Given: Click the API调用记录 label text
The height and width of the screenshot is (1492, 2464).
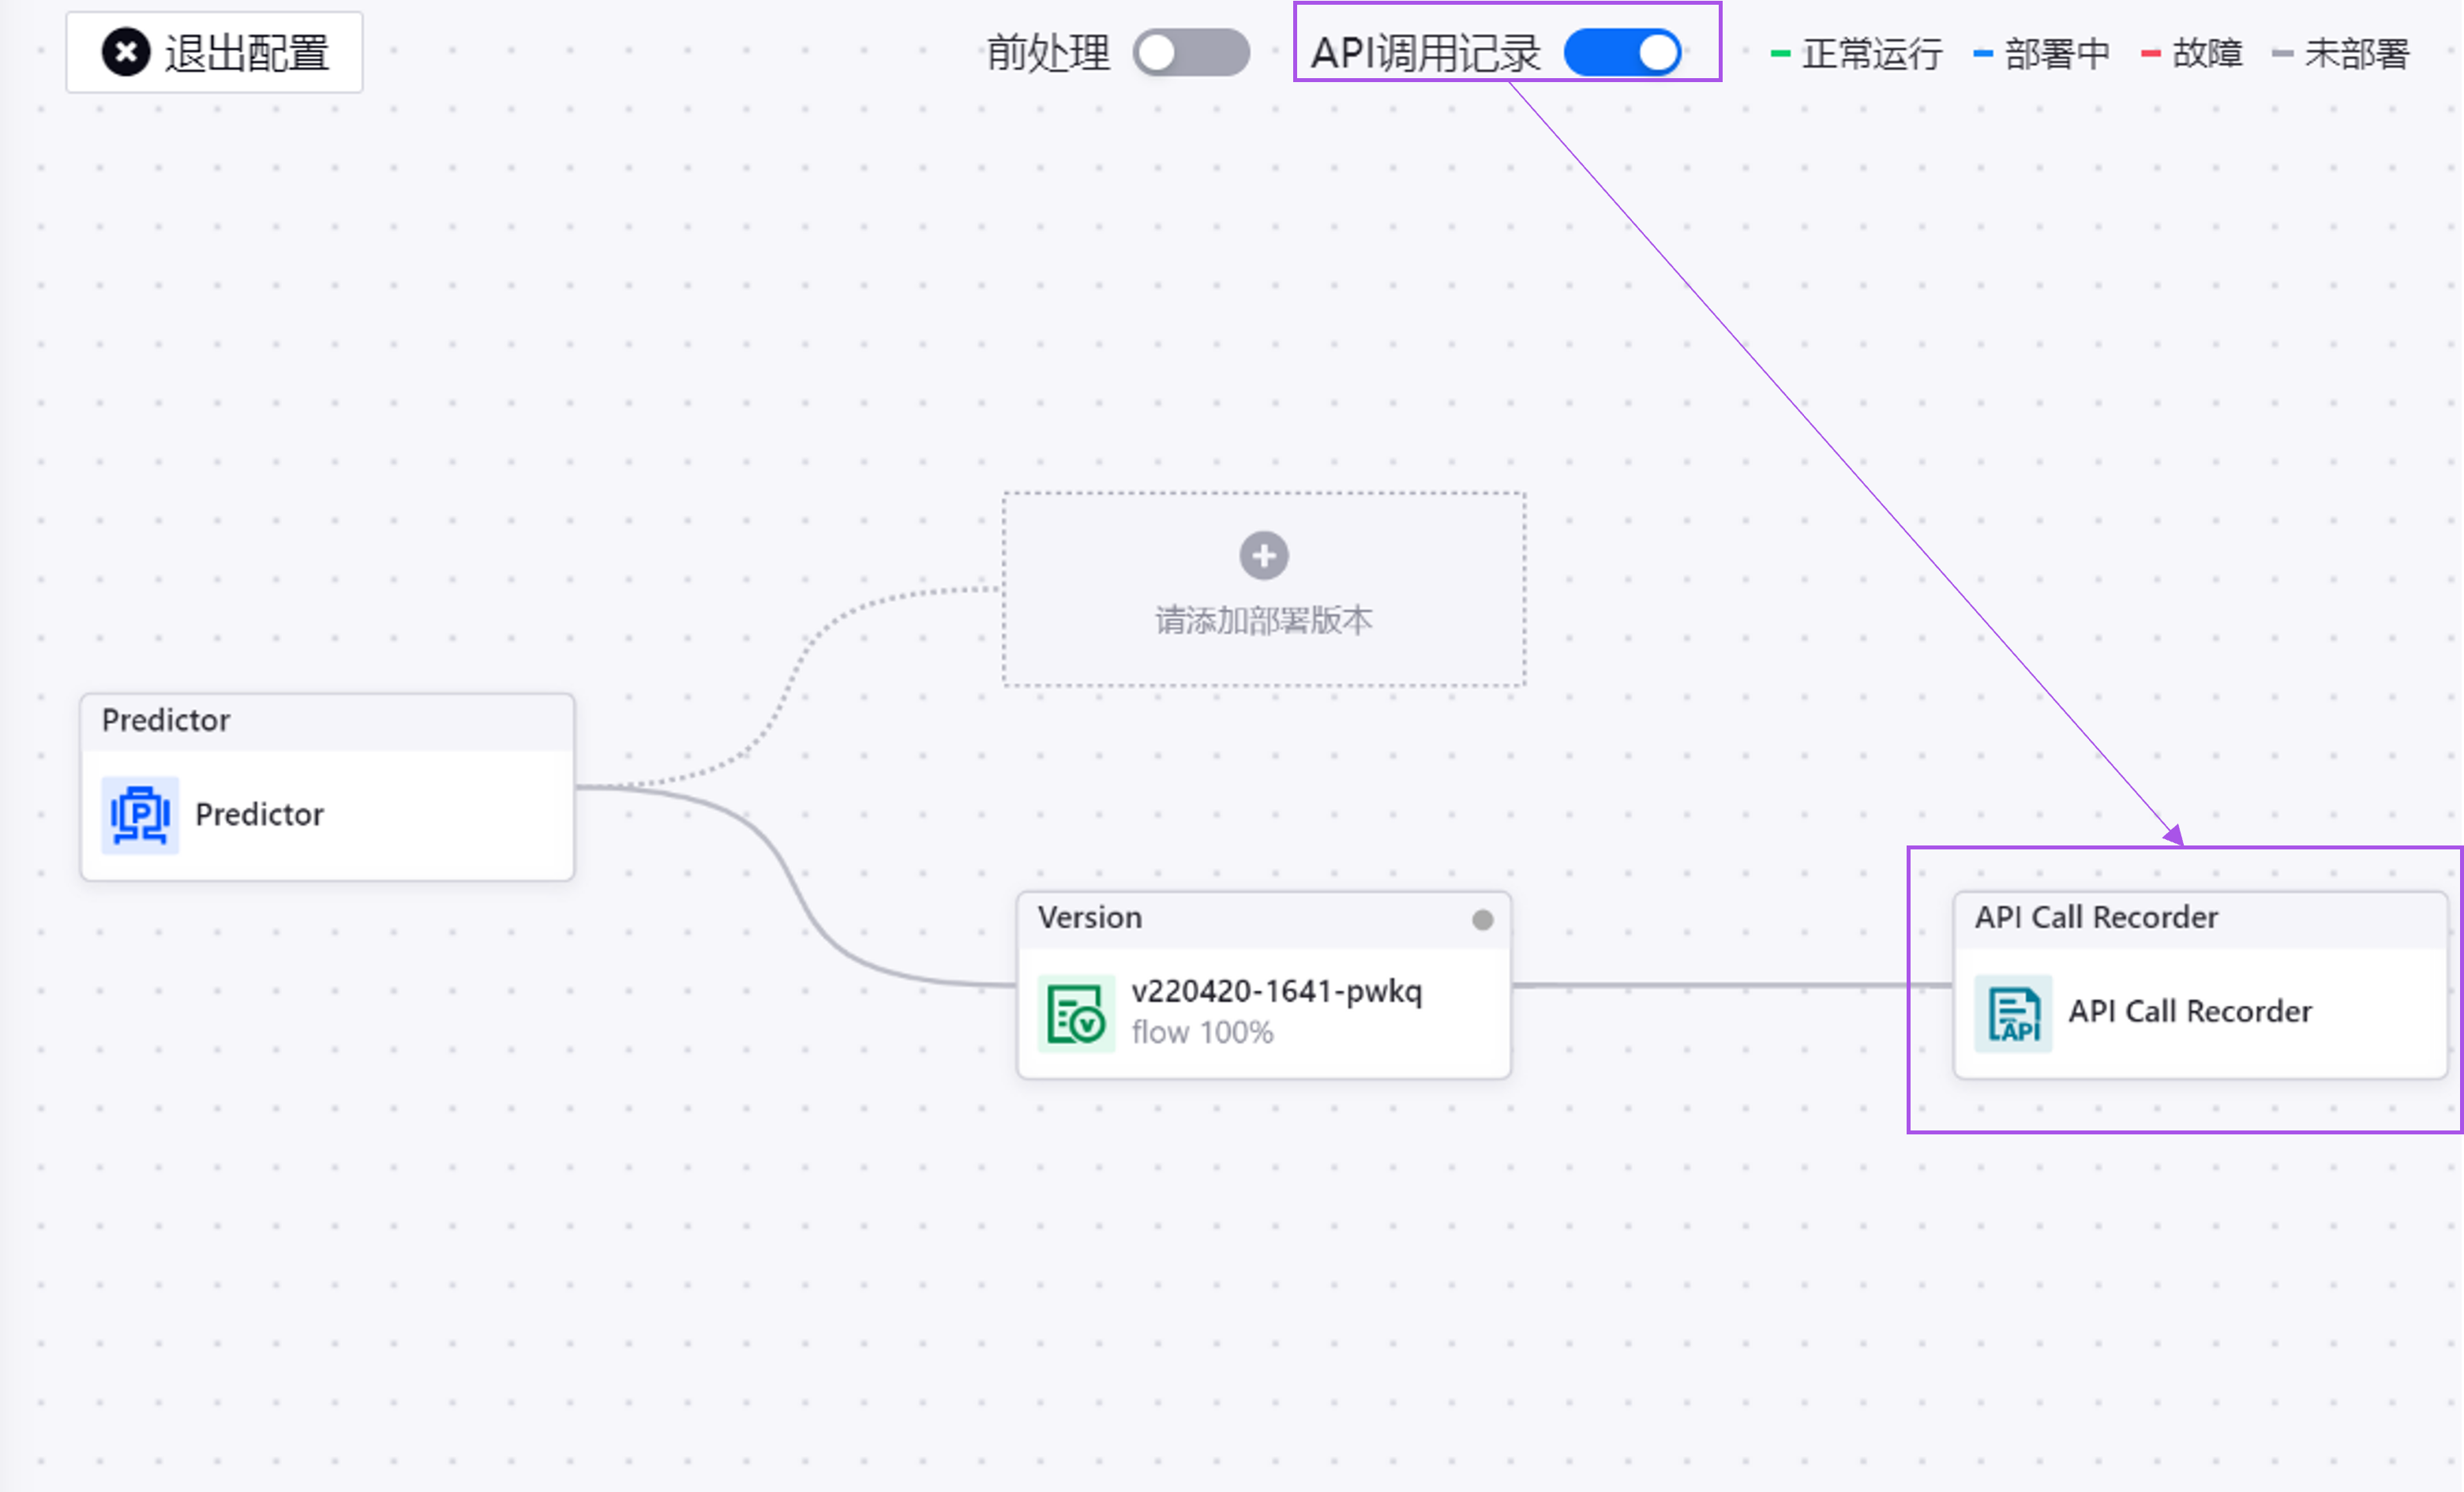Looking at the screenshot, I should 1426,53.
